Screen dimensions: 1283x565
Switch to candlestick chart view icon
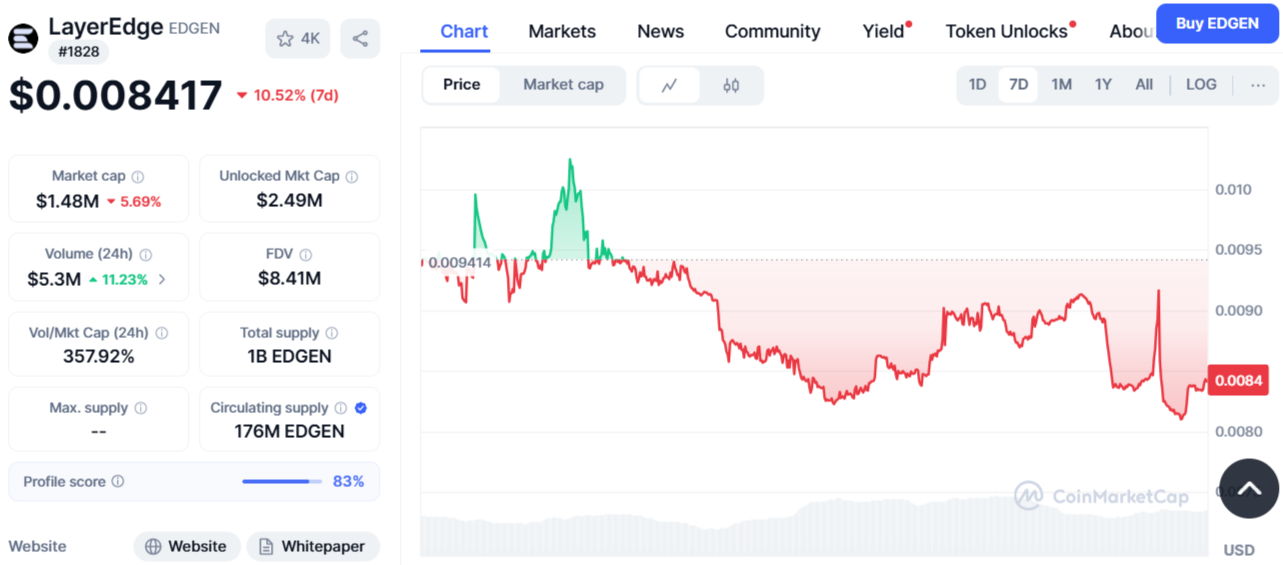pos(731,85)
